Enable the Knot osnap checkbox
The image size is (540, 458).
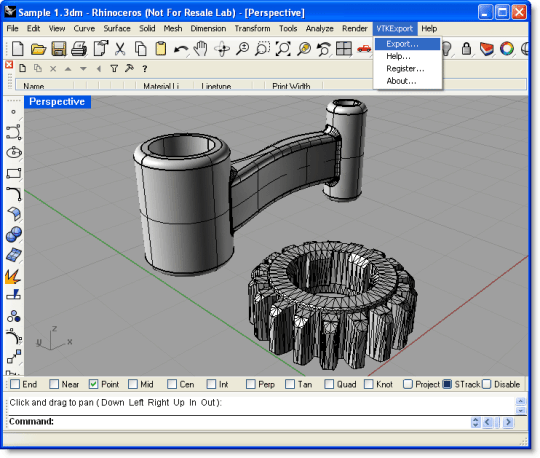[369, 384]
